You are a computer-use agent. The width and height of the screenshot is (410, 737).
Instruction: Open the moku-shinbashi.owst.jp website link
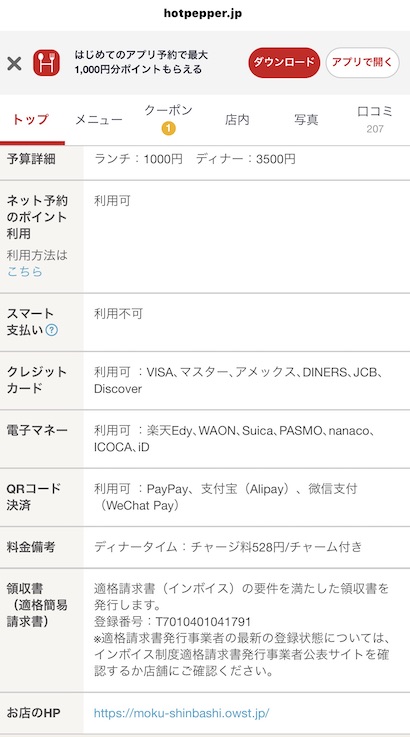pos(181,713)
